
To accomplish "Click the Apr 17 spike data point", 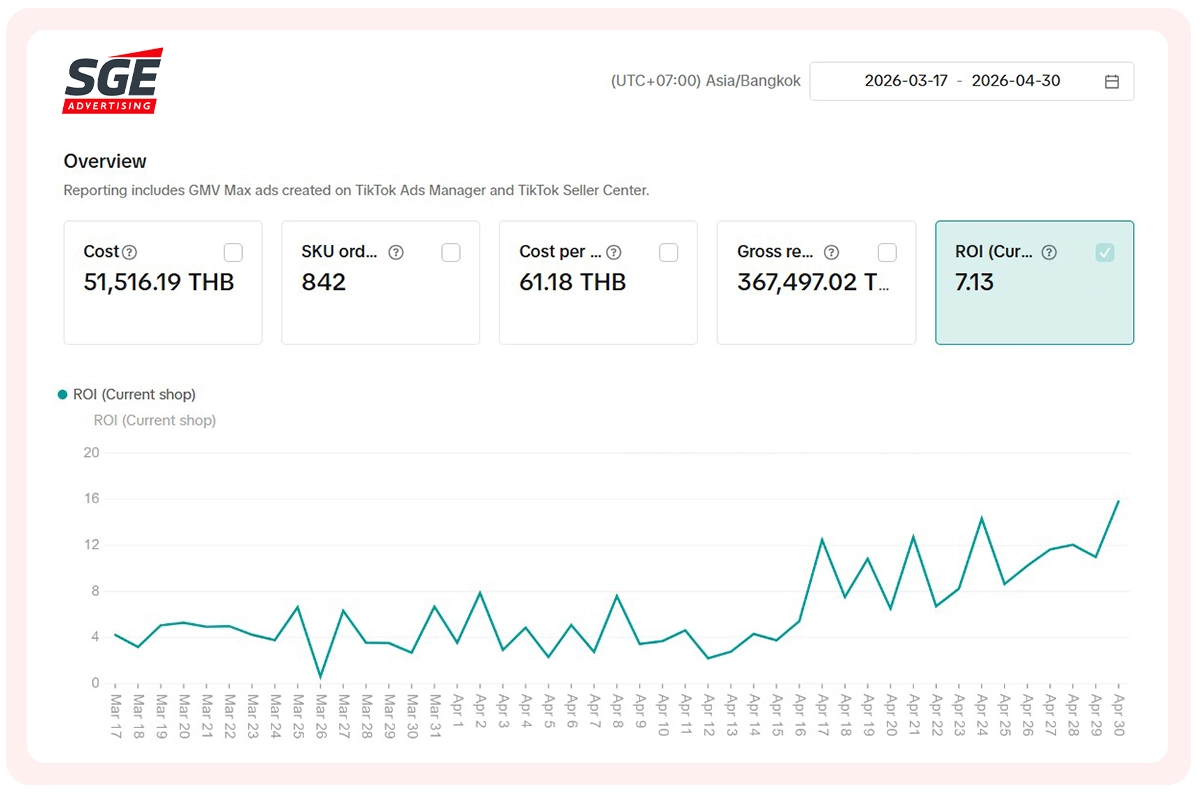I will (x=822, y=540).
